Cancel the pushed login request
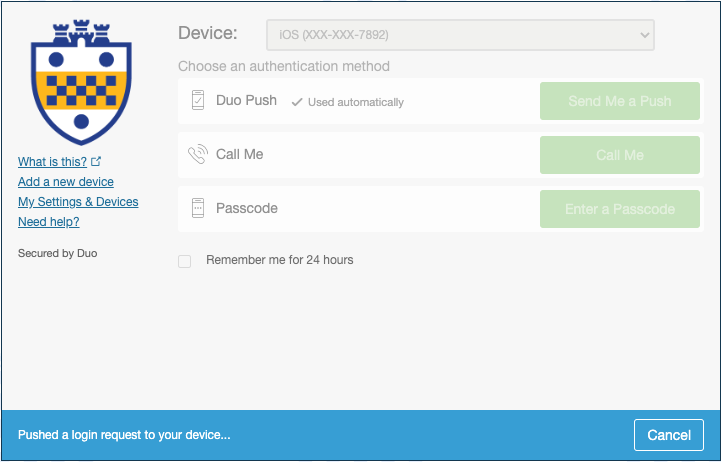Viewport: 721px width, 462px height. [669, 435]
